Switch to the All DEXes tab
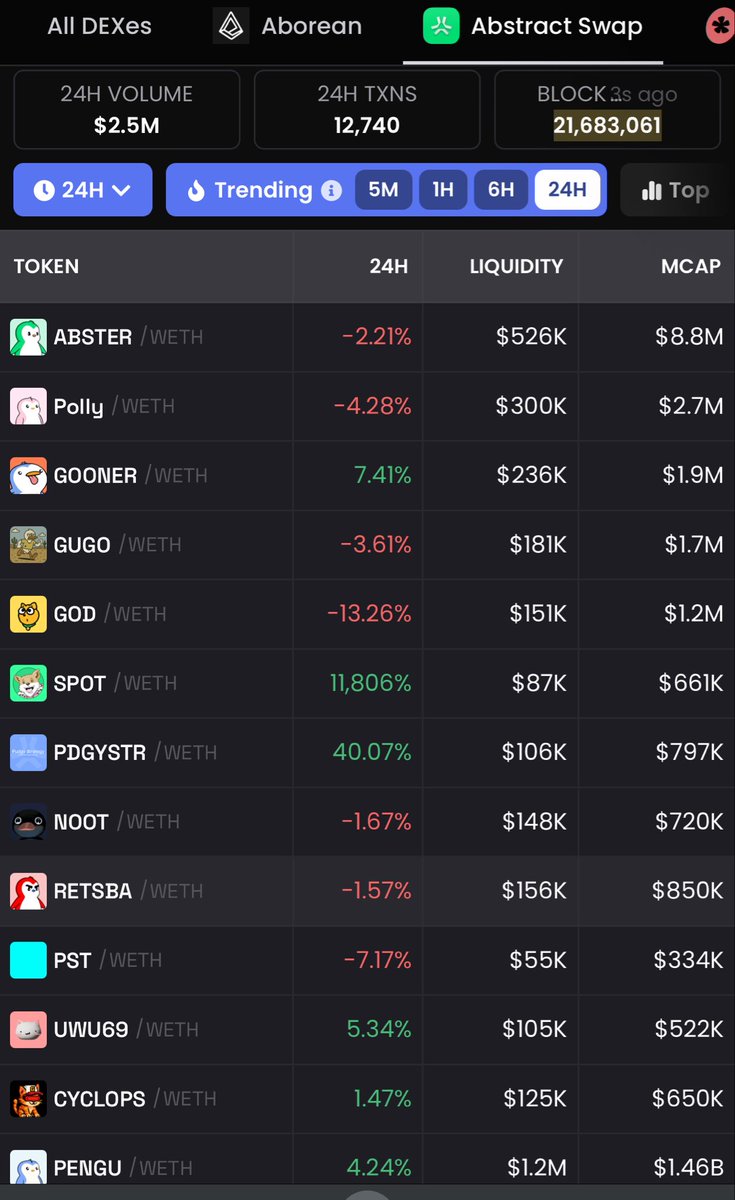Image resolution: width=735 pixels, height=1200 pixels. pyautogui.click(x=99, y=26)
